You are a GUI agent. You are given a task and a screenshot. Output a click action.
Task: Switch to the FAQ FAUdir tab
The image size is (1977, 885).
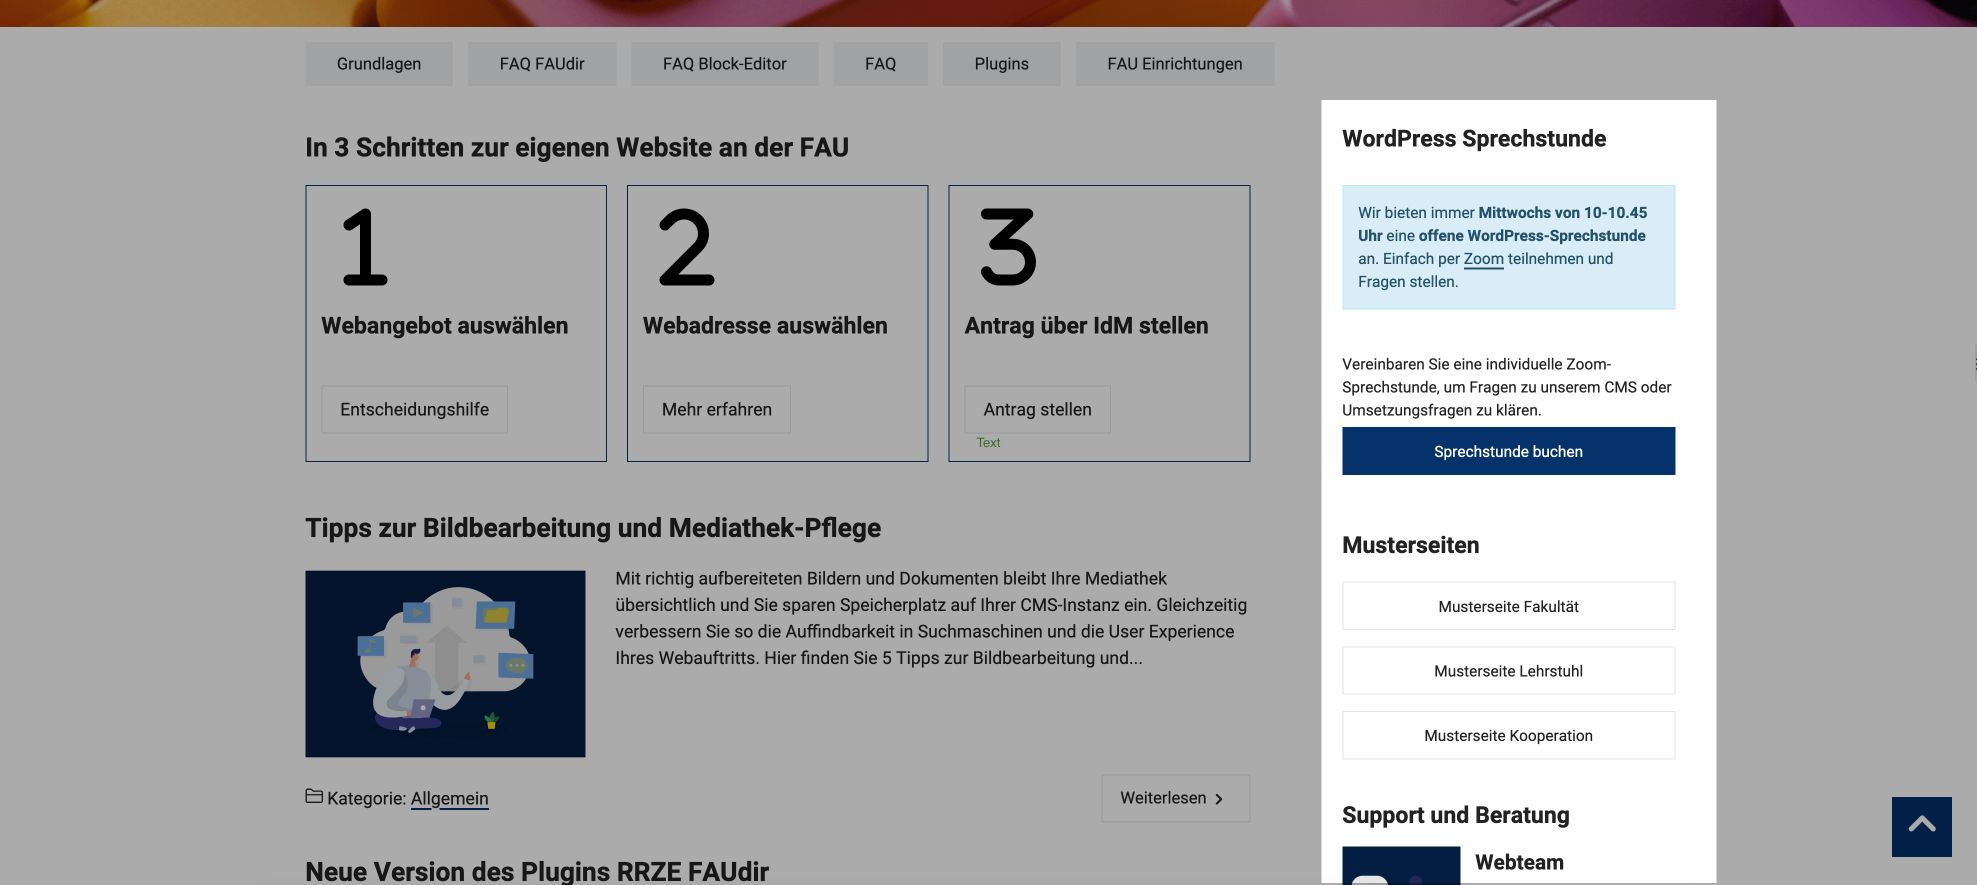[541, 64]
